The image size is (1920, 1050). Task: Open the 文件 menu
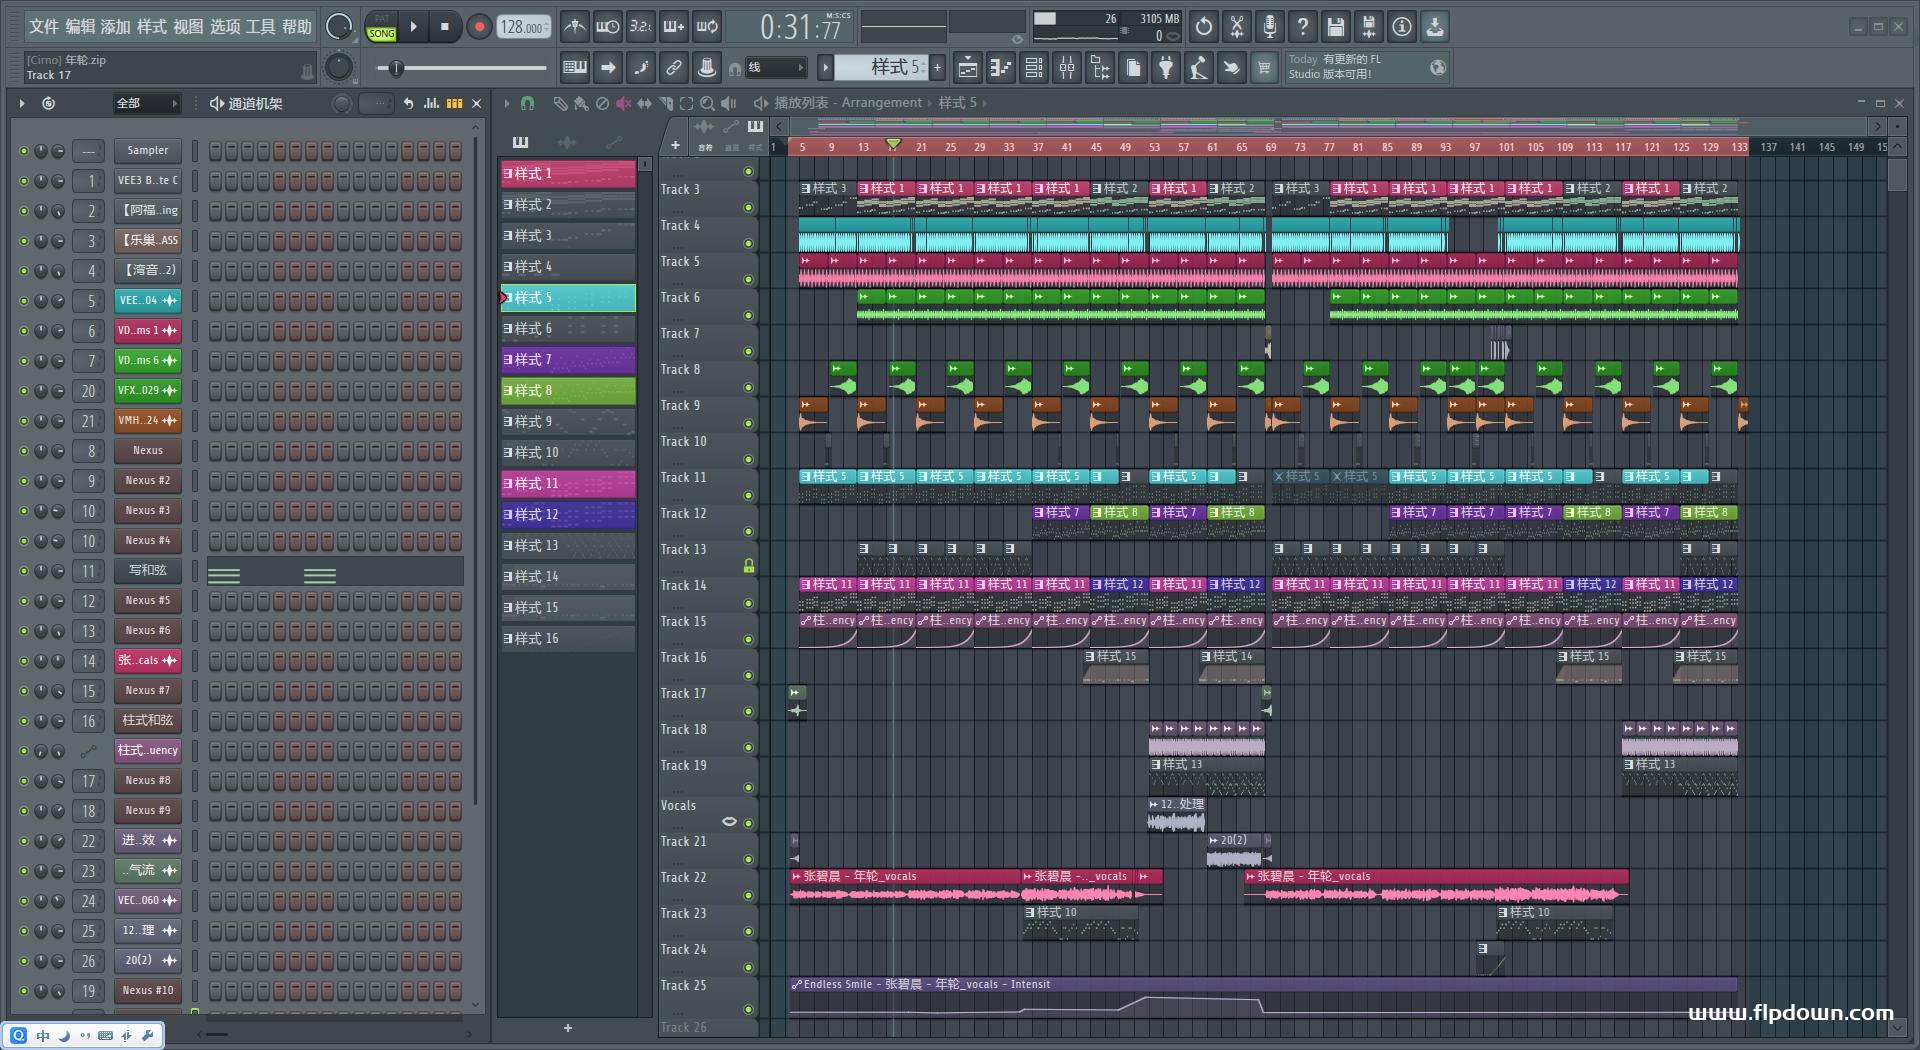[43, 27]
